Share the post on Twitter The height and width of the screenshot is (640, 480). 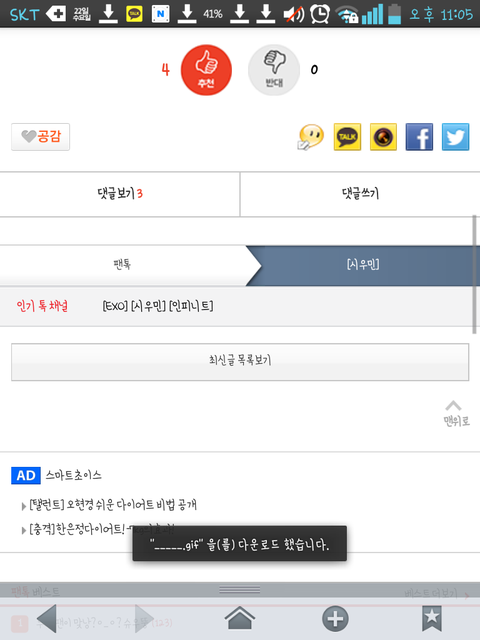point(456,137)
